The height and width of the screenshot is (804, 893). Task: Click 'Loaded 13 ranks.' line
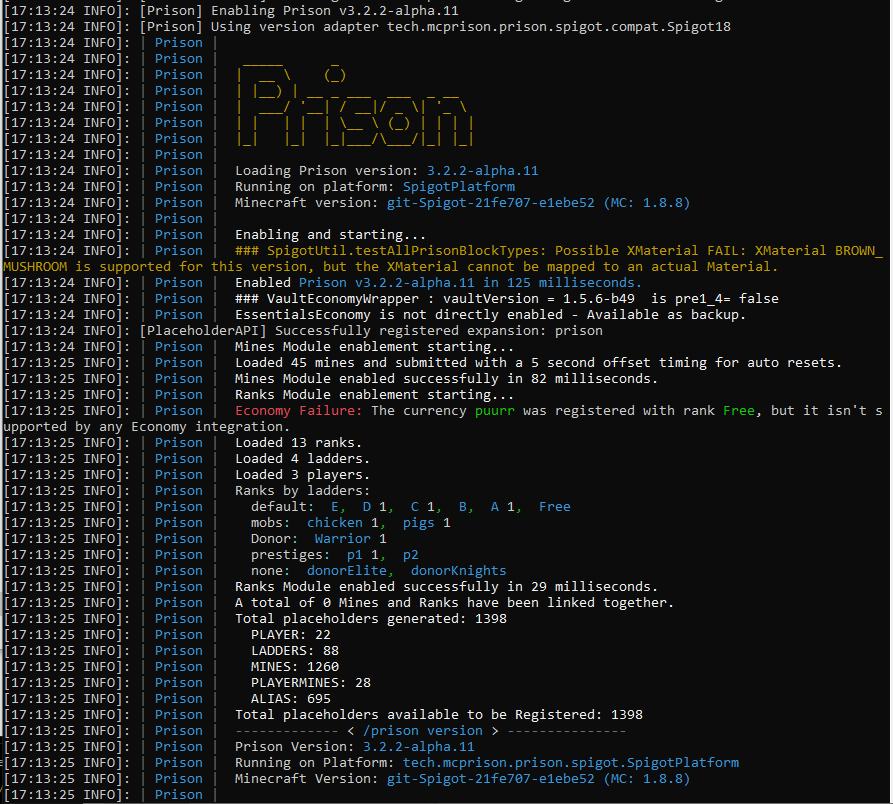298,442
